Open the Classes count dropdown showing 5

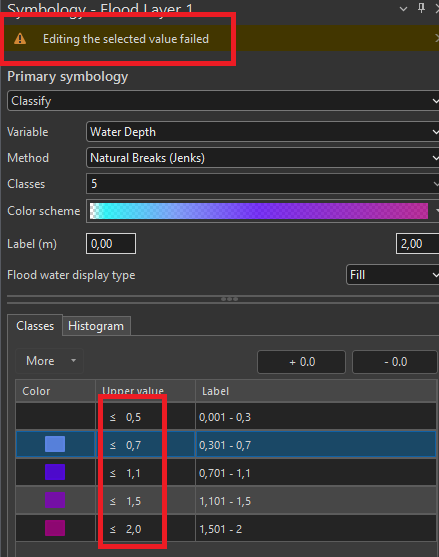pyautogui.click(x=262, y=184)
